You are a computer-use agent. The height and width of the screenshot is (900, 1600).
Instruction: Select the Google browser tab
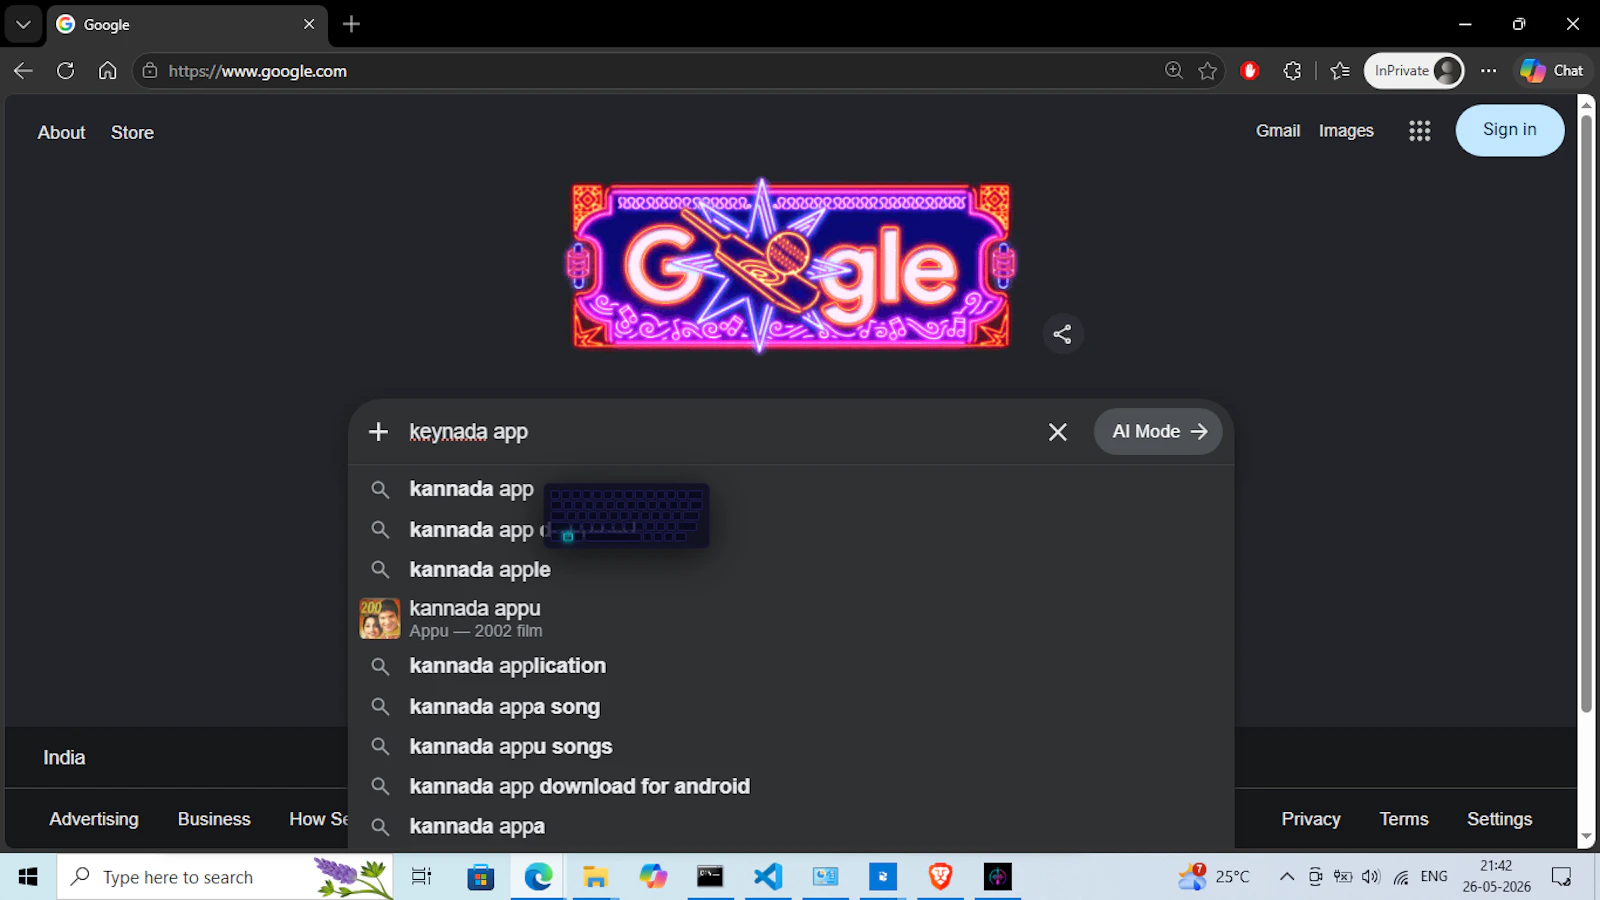point(186,24)
